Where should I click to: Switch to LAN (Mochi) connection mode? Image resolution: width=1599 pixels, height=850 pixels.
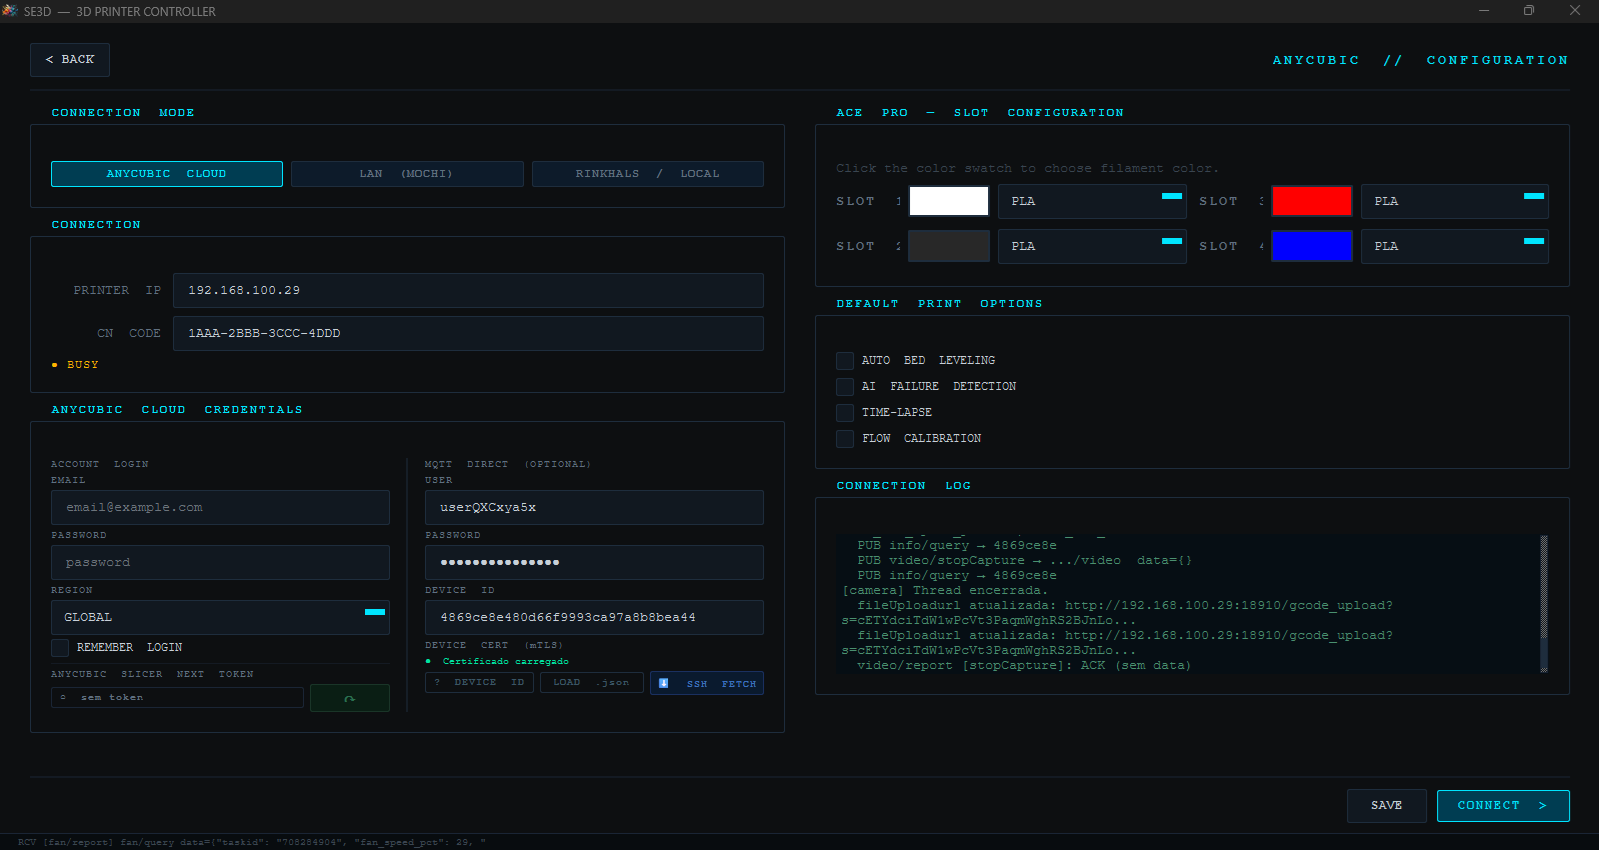(x=407, y=174)
